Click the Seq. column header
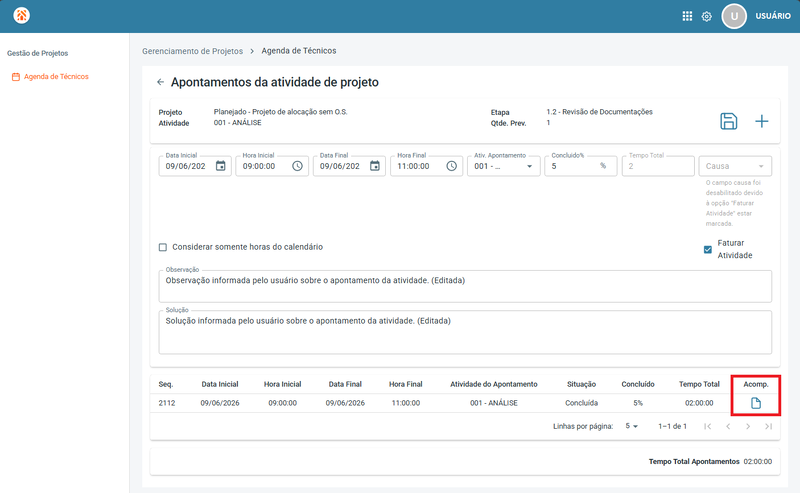The width and height of the screenshot is (800, 493). 166,384
